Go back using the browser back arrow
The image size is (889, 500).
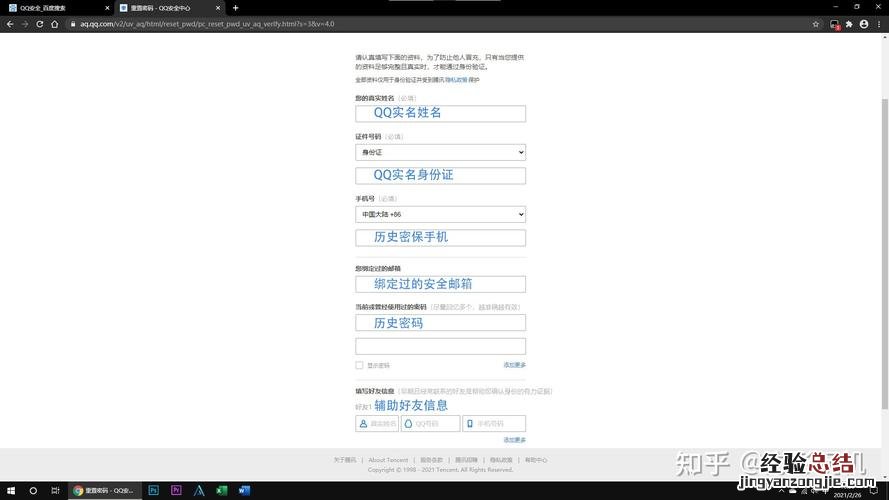click(10, 24)
